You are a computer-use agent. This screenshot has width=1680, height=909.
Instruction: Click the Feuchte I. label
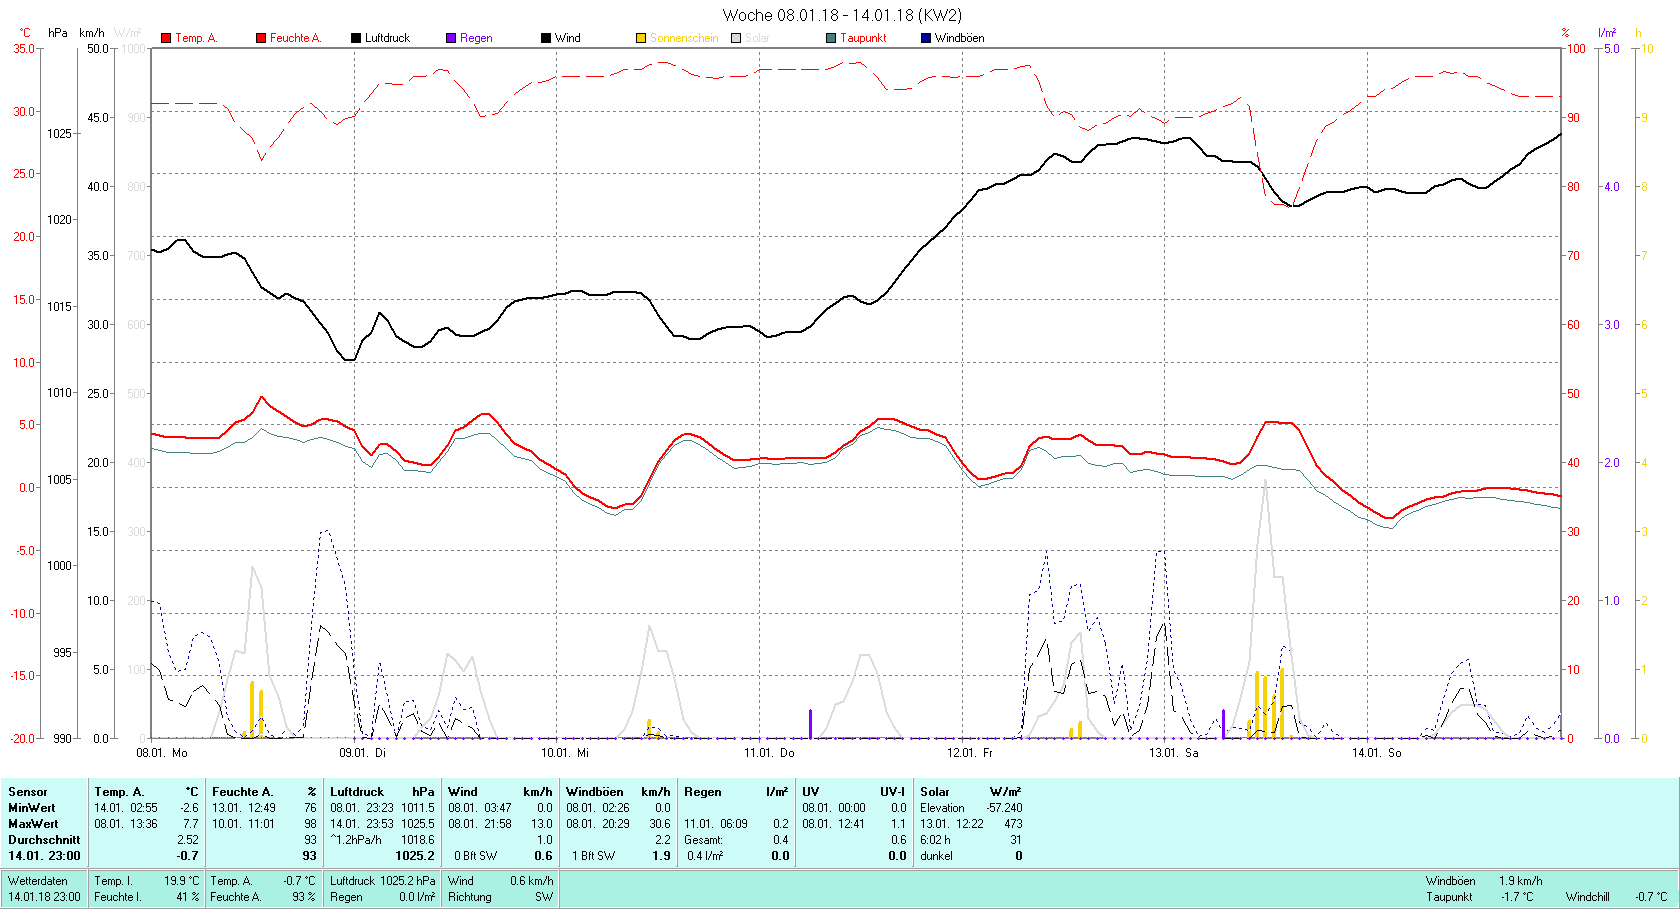pyautogui.click(x=117, y=897)
